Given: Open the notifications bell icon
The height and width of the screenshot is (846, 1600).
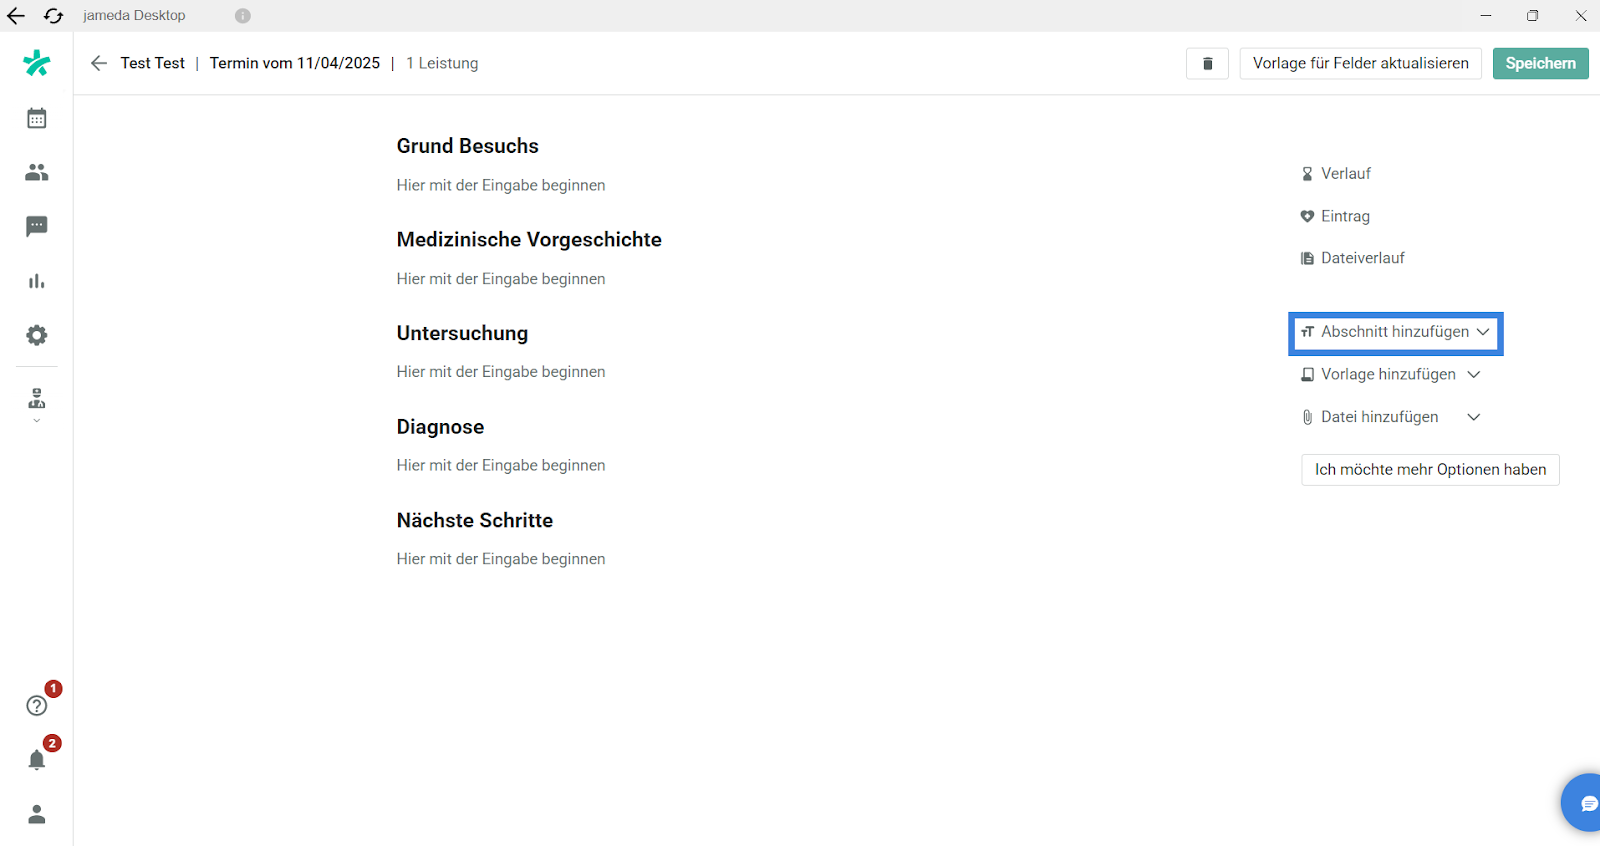Looking at the screenshot, I should point(37,760).
